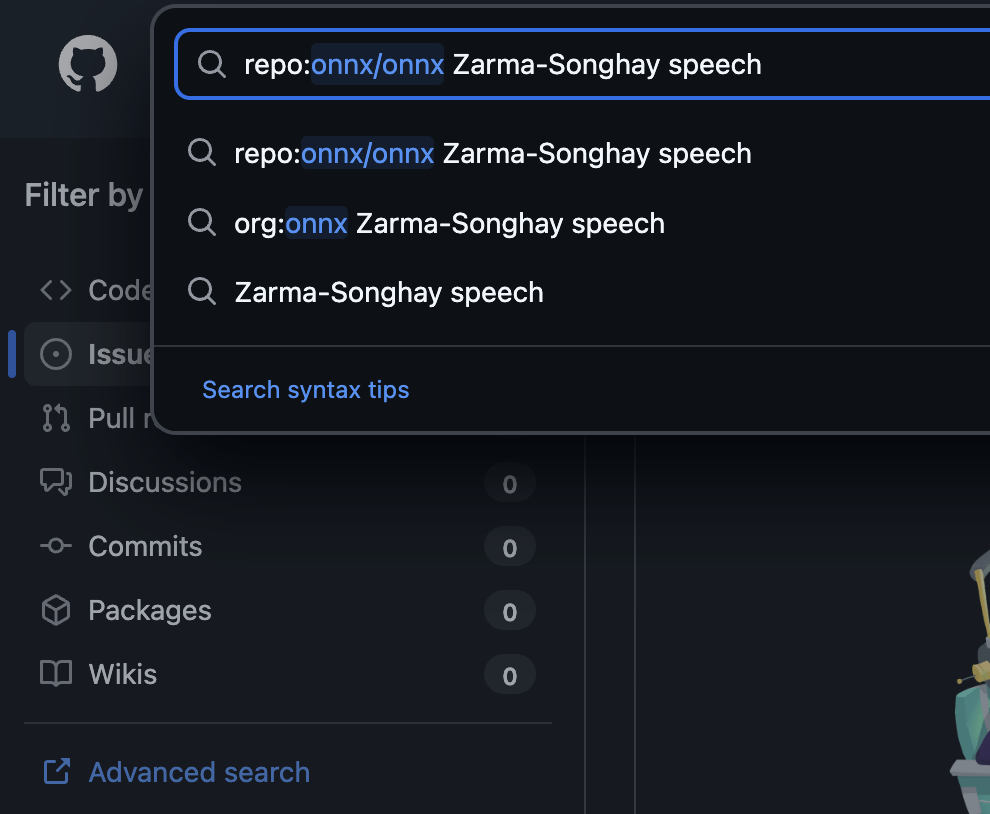Click the Commits filter icon
Screen dimensions: 990x814
56,546
